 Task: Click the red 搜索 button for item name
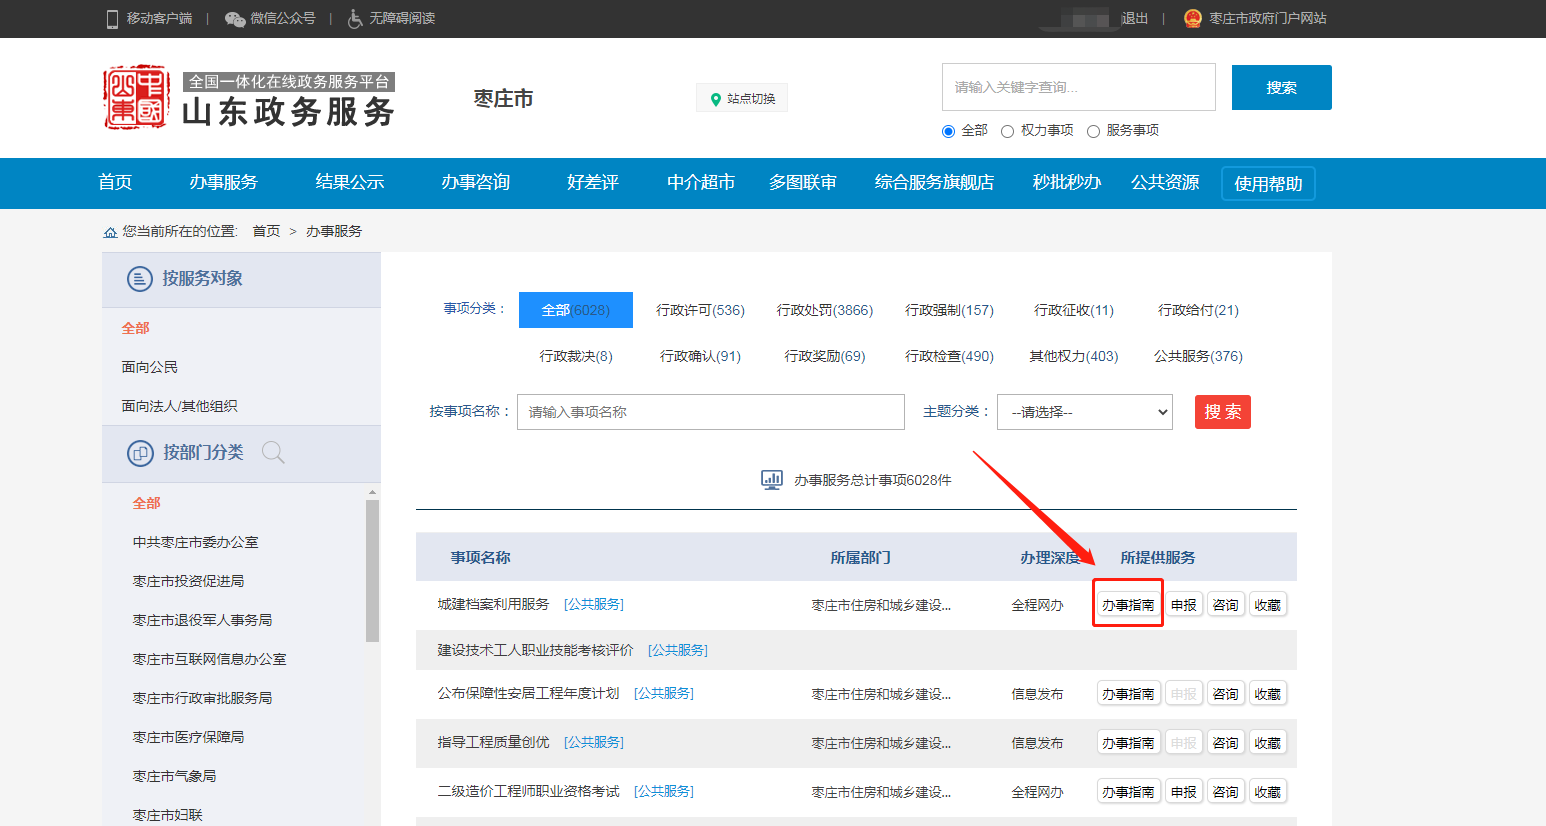pyautogui.click(x=1222, y=412)
